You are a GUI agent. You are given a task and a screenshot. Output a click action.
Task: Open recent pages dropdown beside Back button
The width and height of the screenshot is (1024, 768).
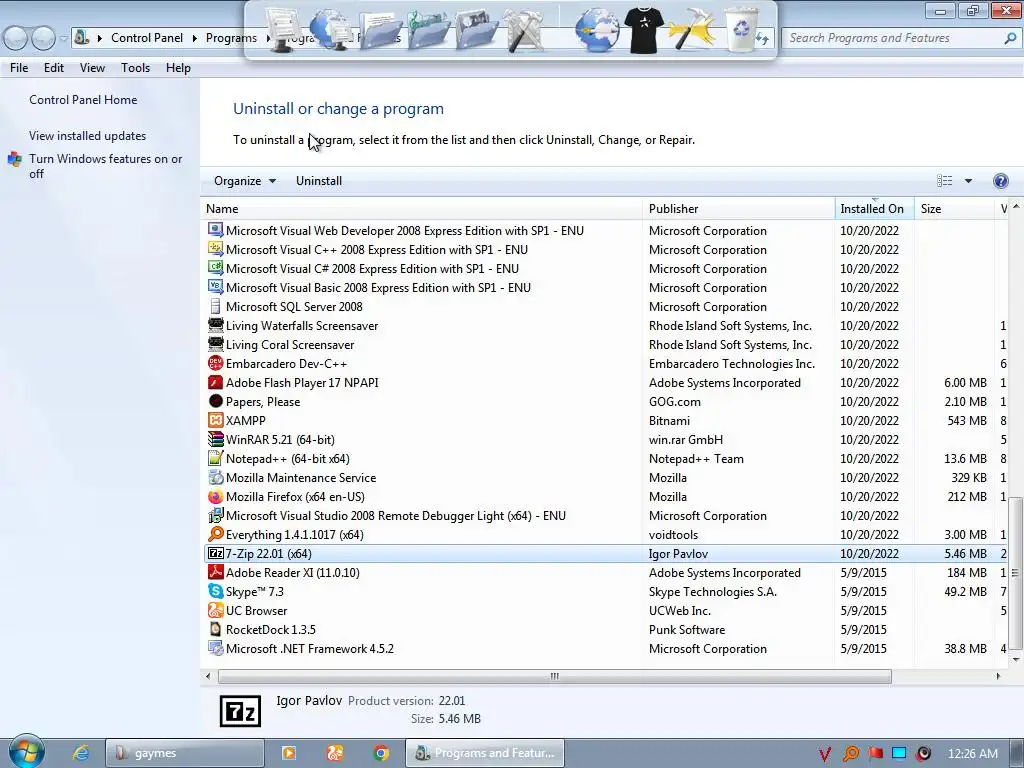[x=63, y=39]
